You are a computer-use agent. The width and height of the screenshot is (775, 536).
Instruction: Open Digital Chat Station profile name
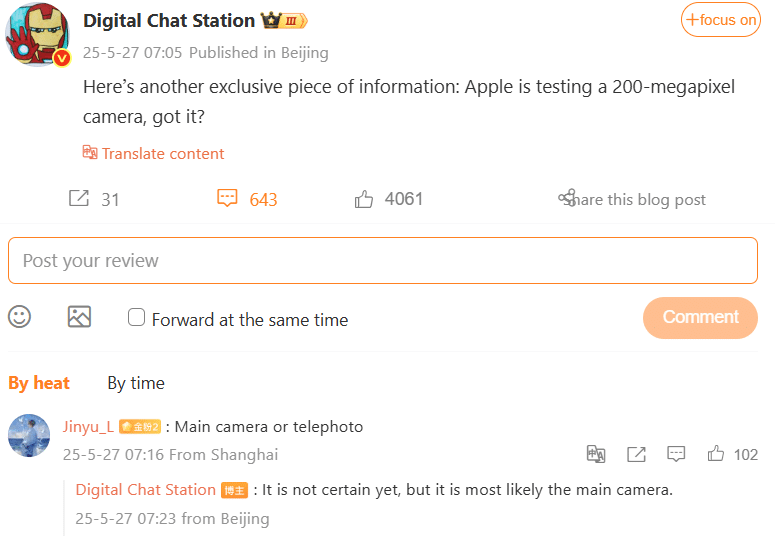(x=169, y=21)
